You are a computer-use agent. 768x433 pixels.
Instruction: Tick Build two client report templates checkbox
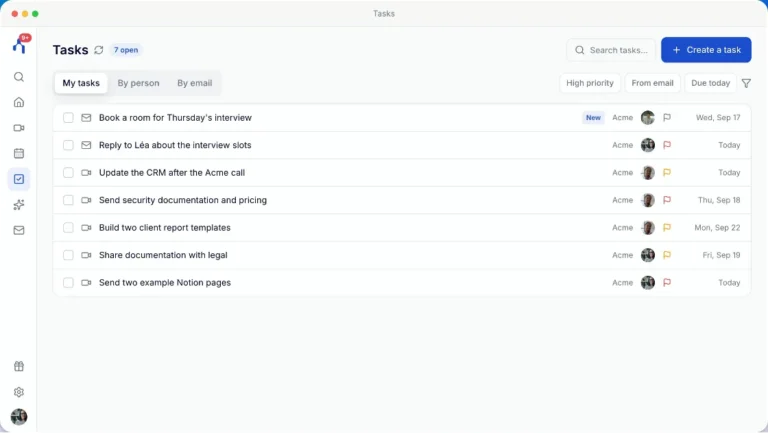tap(68, 227)
